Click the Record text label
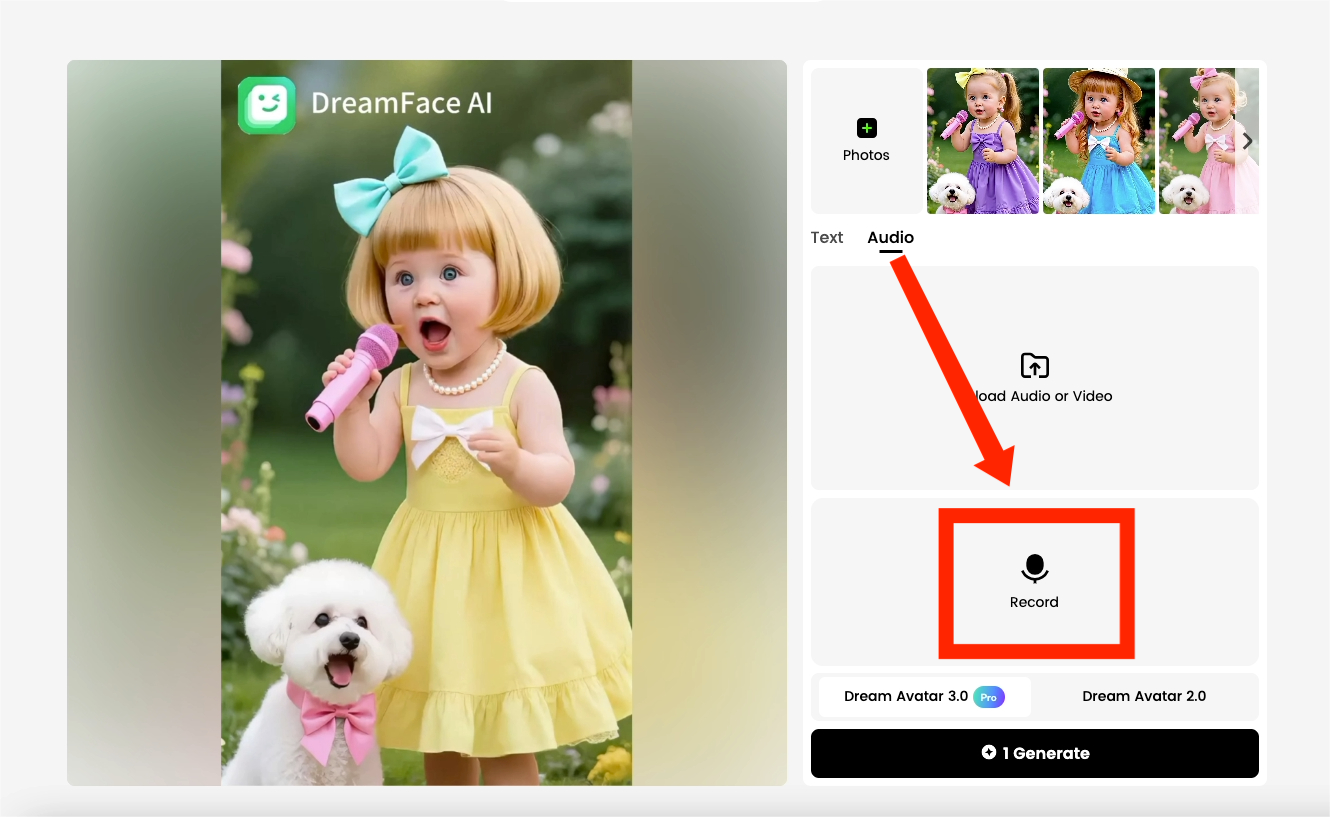Viewport: 1330px width, 817px height. 1034,602
